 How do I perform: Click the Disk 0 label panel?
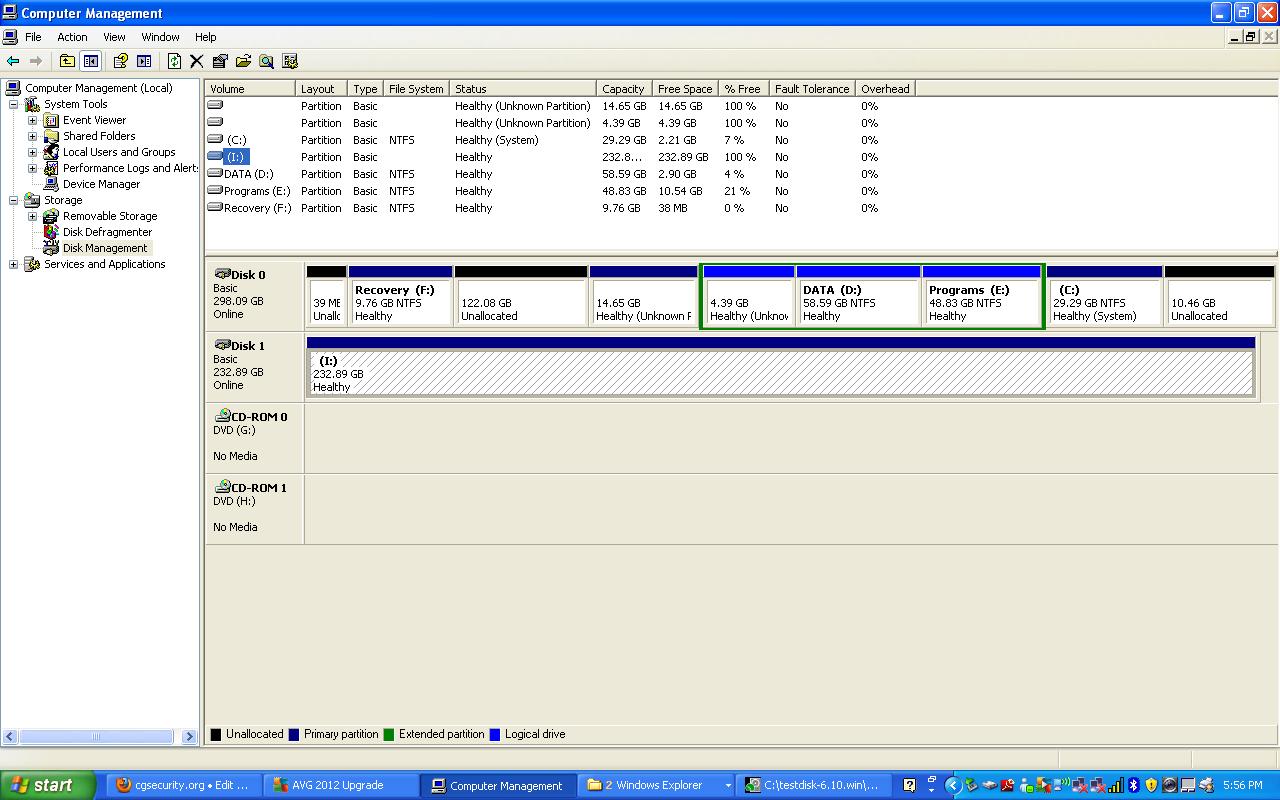[x=254, y=295]
